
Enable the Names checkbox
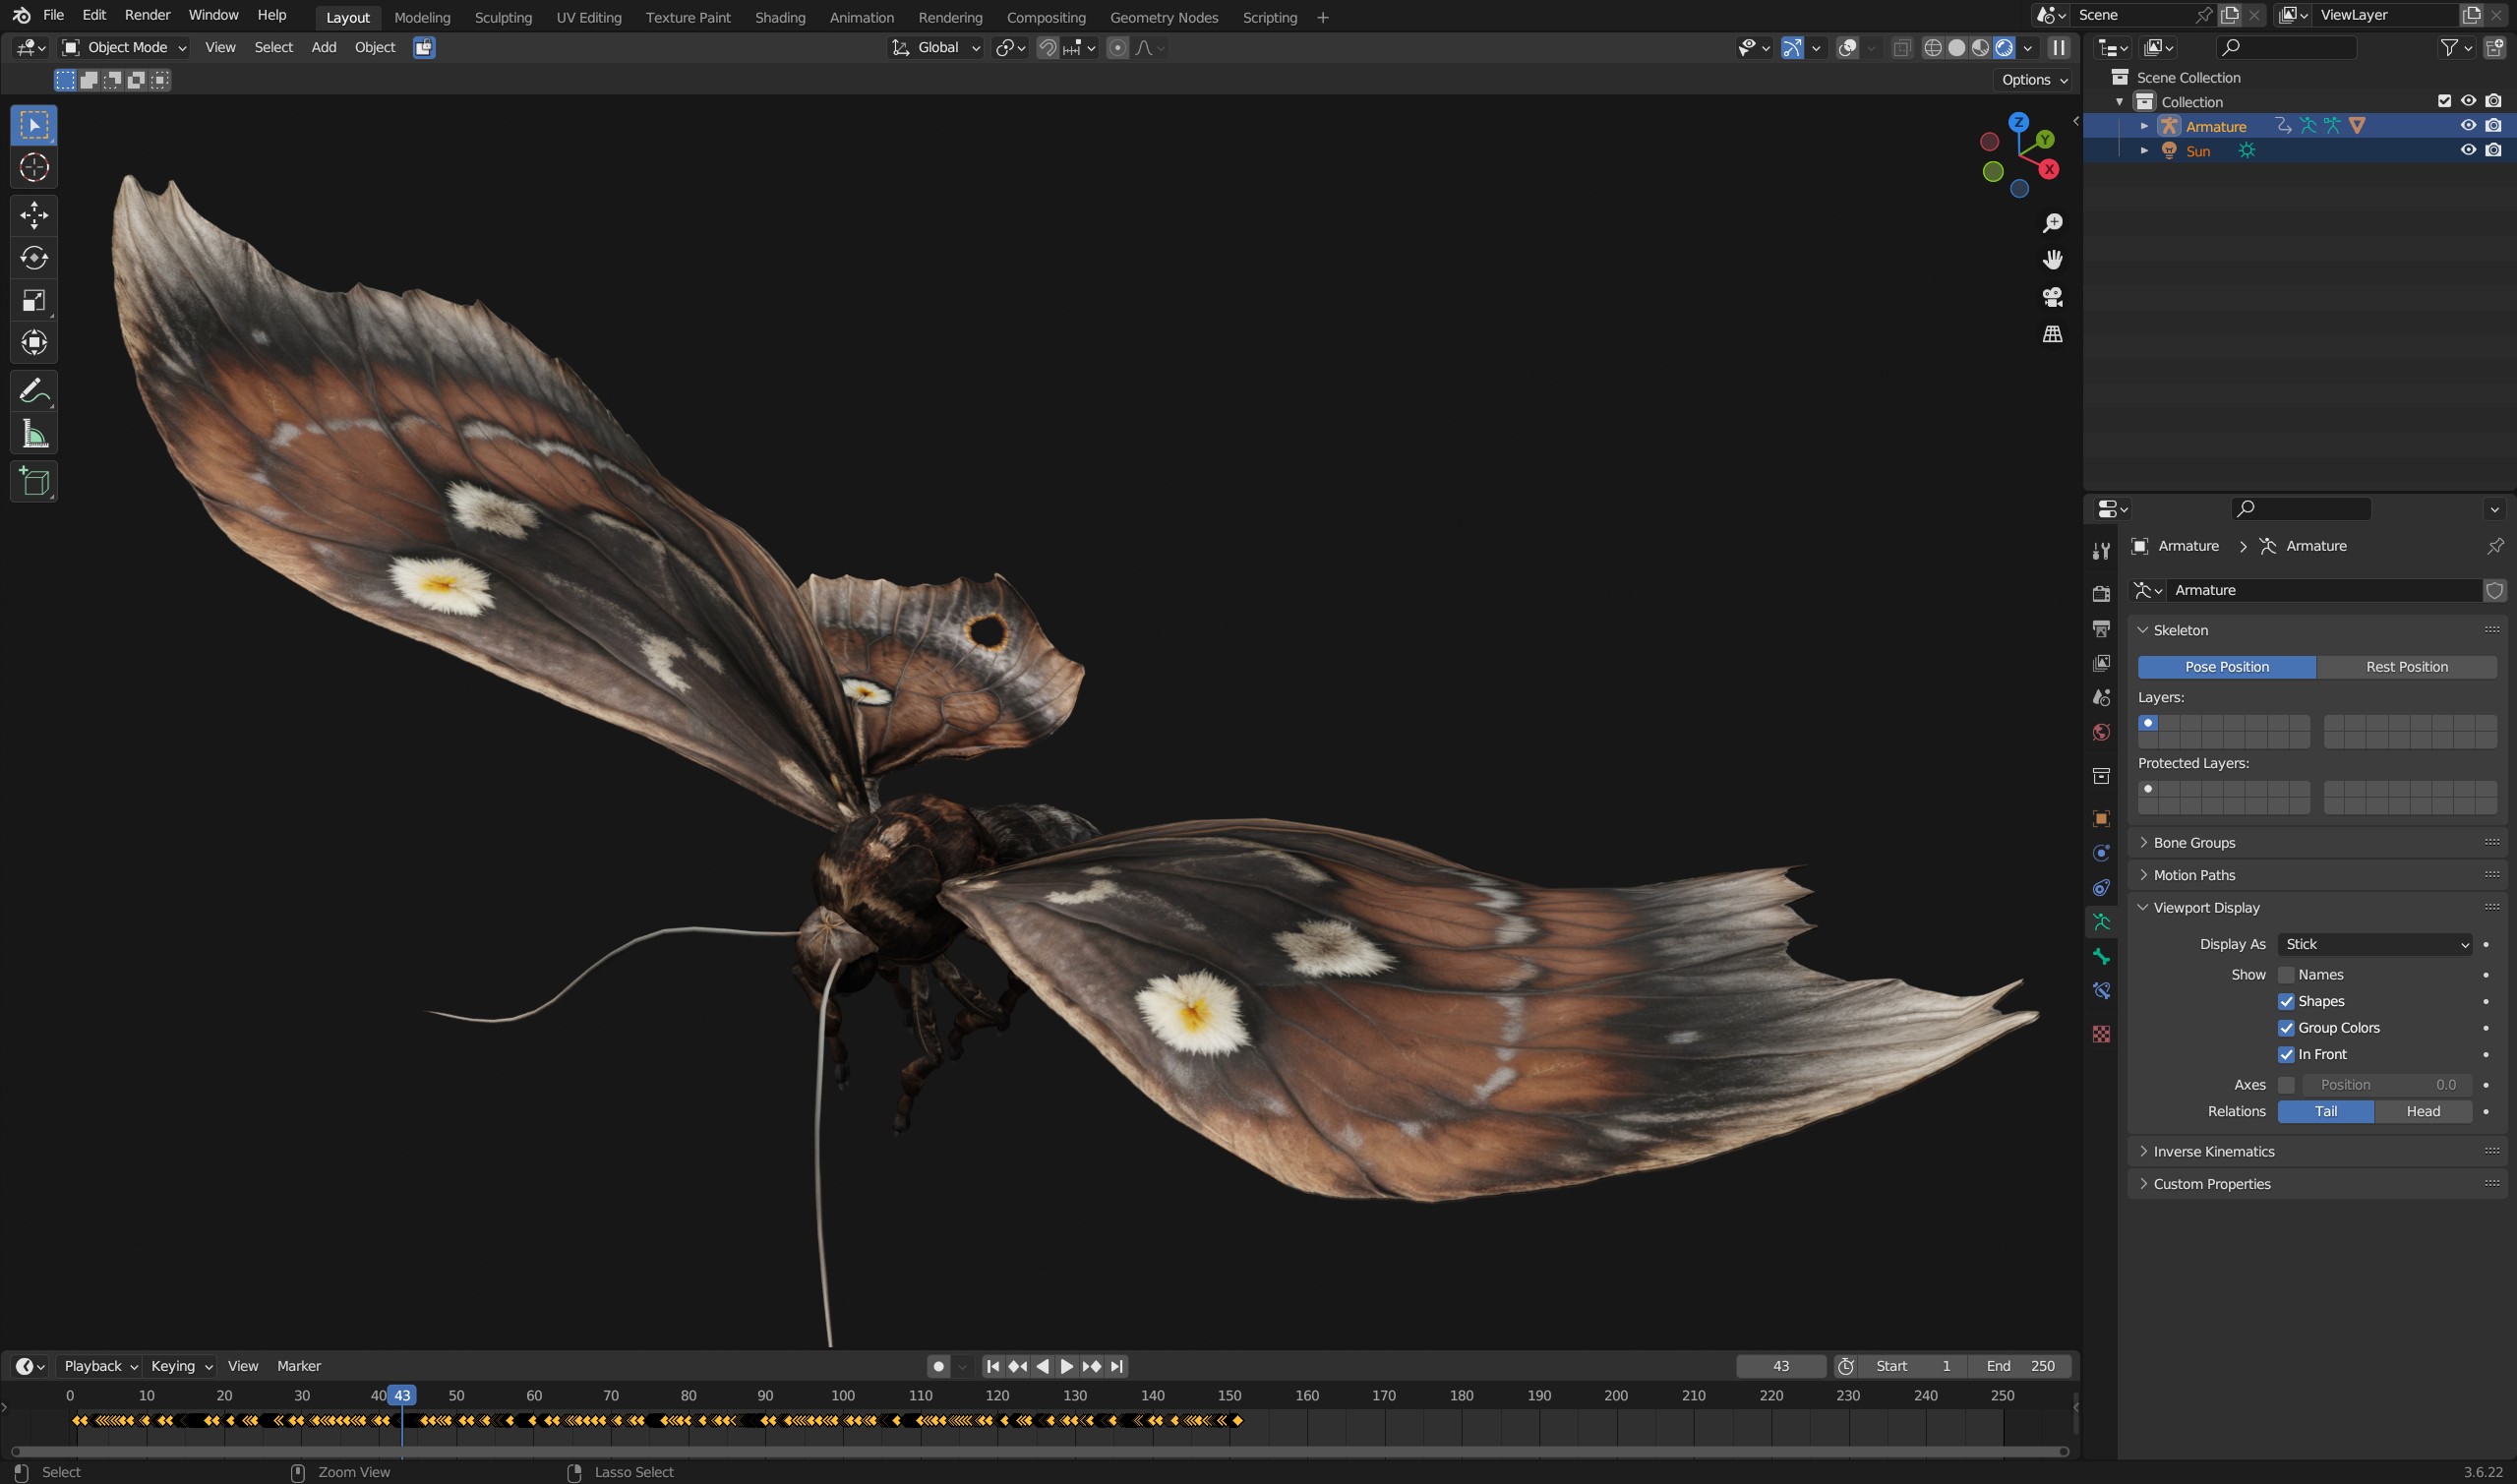2286,975
